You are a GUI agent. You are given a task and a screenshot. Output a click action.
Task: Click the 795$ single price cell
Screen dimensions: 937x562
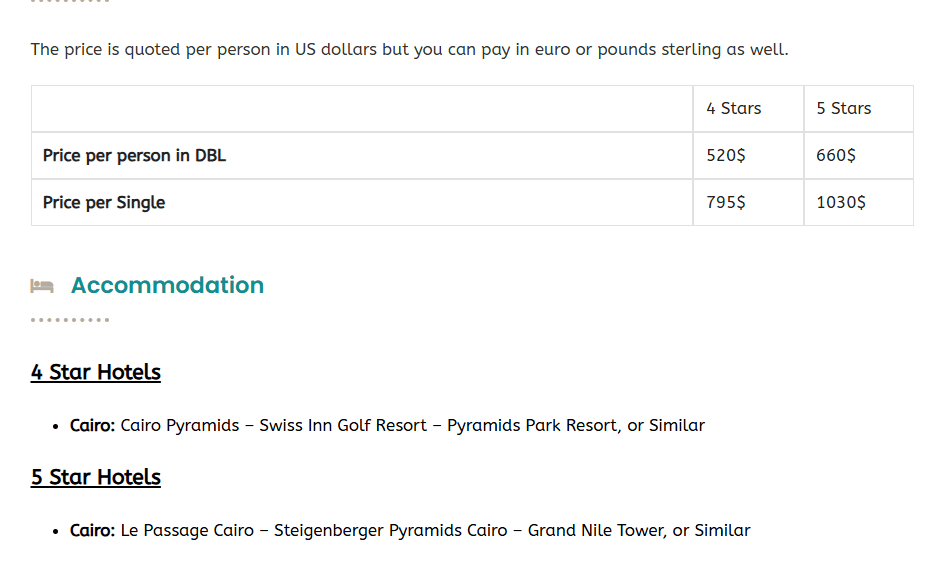point(725,202)
